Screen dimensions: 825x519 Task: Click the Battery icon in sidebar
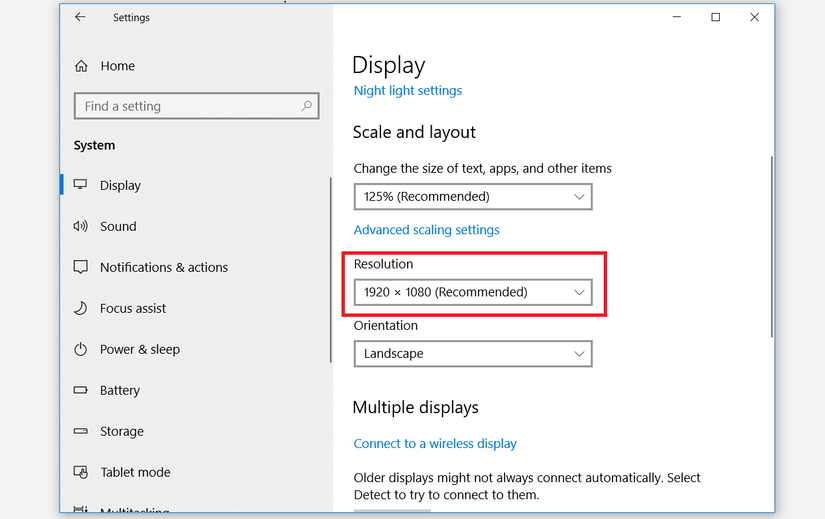pyautogui.click(x=81, y=390)
